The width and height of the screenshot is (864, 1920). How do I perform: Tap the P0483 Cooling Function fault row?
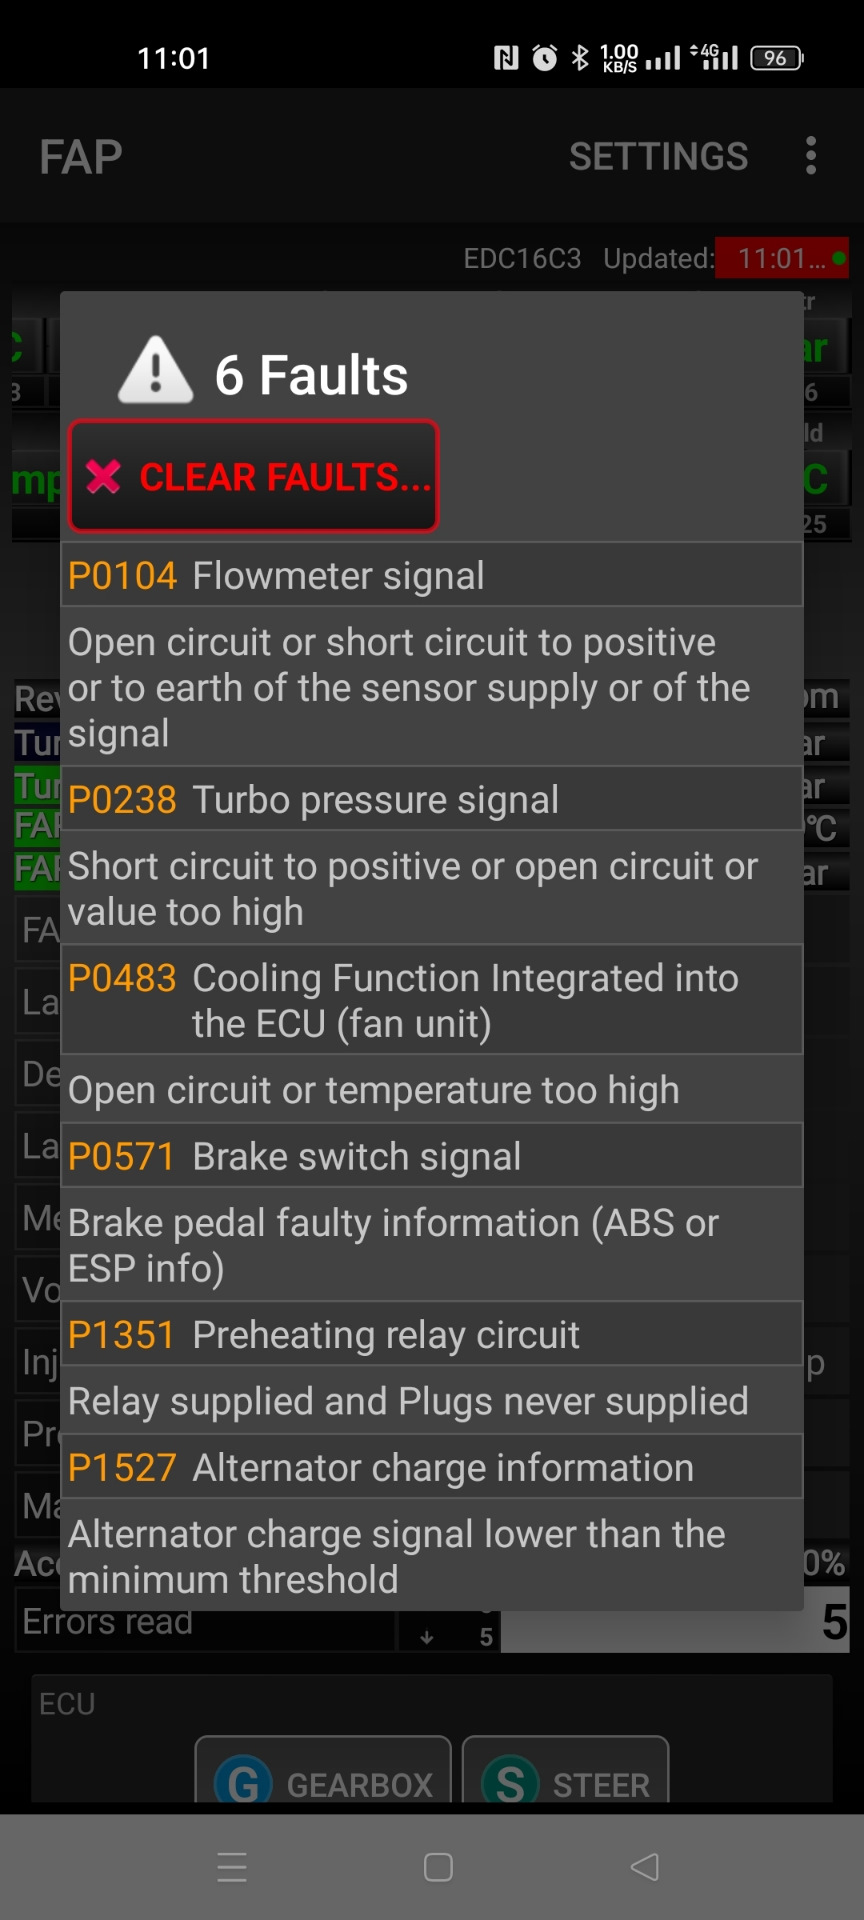pos(431,1001)
